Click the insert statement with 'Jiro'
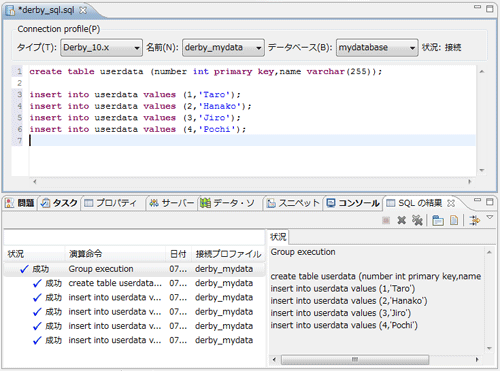This screenshot has width=500, height=371. 135,118
